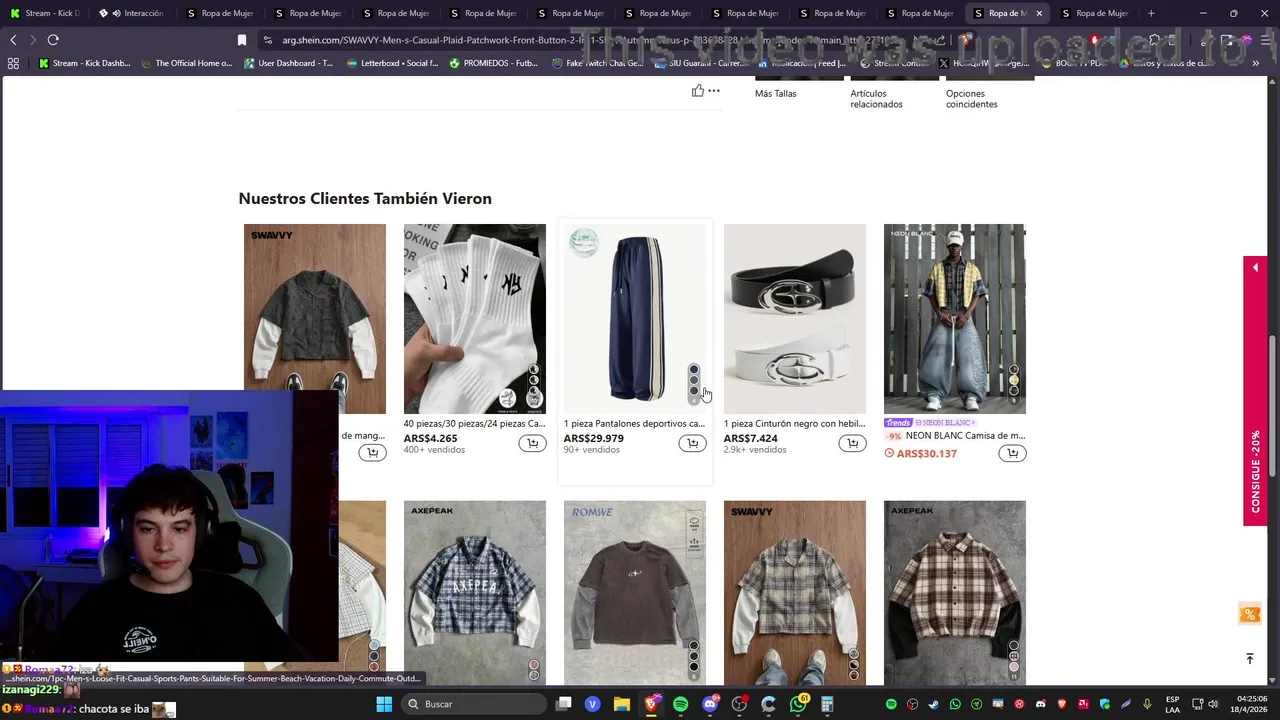Click the back-to-top arrow icon

[x=1249, y=658]
